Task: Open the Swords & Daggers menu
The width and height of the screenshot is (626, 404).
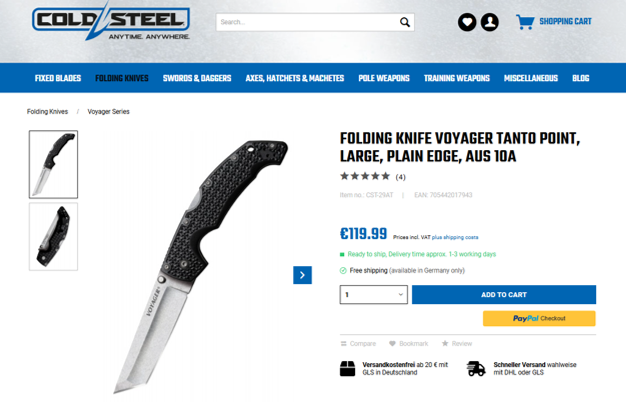Action: point(197,78)
